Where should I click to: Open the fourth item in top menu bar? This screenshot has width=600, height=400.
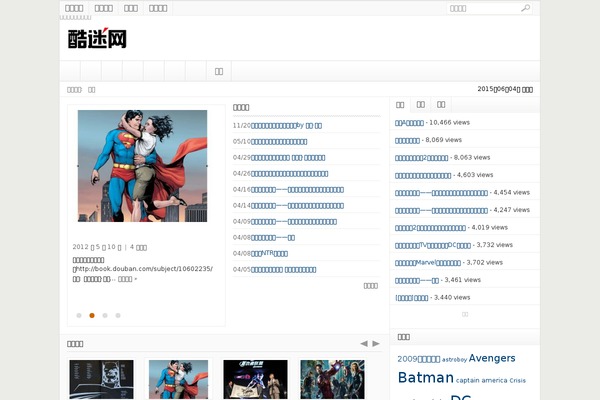coord(158,8)
